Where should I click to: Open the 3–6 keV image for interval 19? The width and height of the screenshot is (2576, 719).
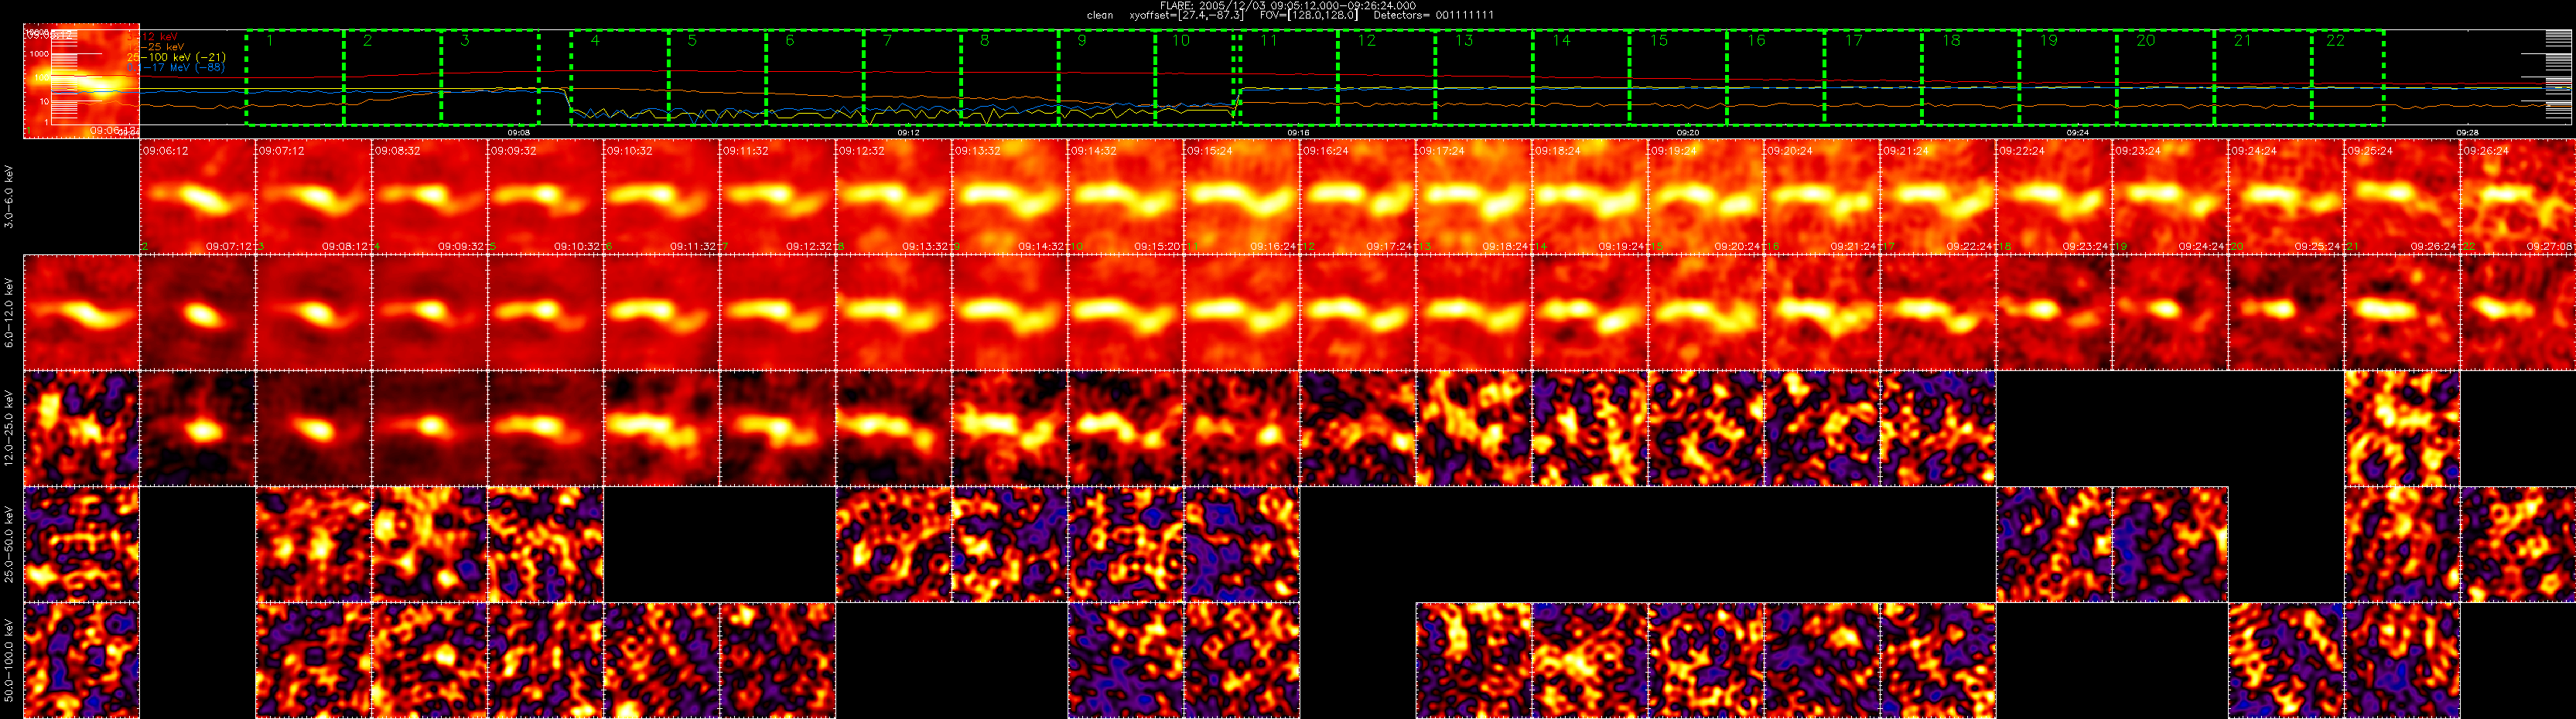(x=2170, y=197)
